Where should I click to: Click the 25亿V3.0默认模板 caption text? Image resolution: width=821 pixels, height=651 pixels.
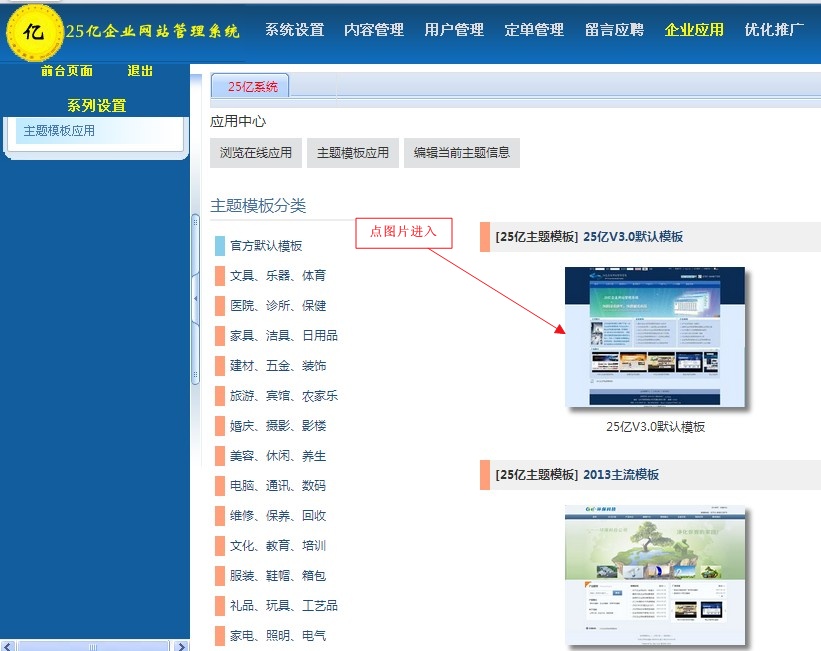656,427
